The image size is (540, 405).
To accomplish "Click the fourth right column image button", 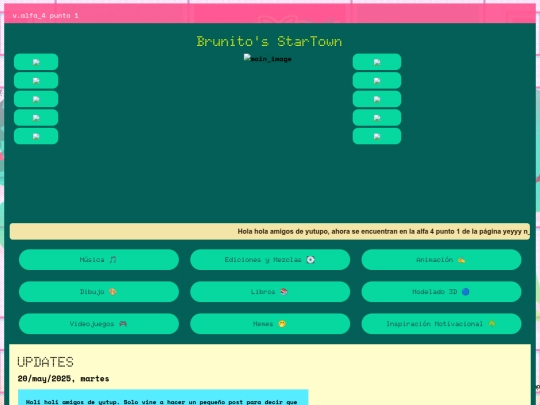I will coord(377,118).
